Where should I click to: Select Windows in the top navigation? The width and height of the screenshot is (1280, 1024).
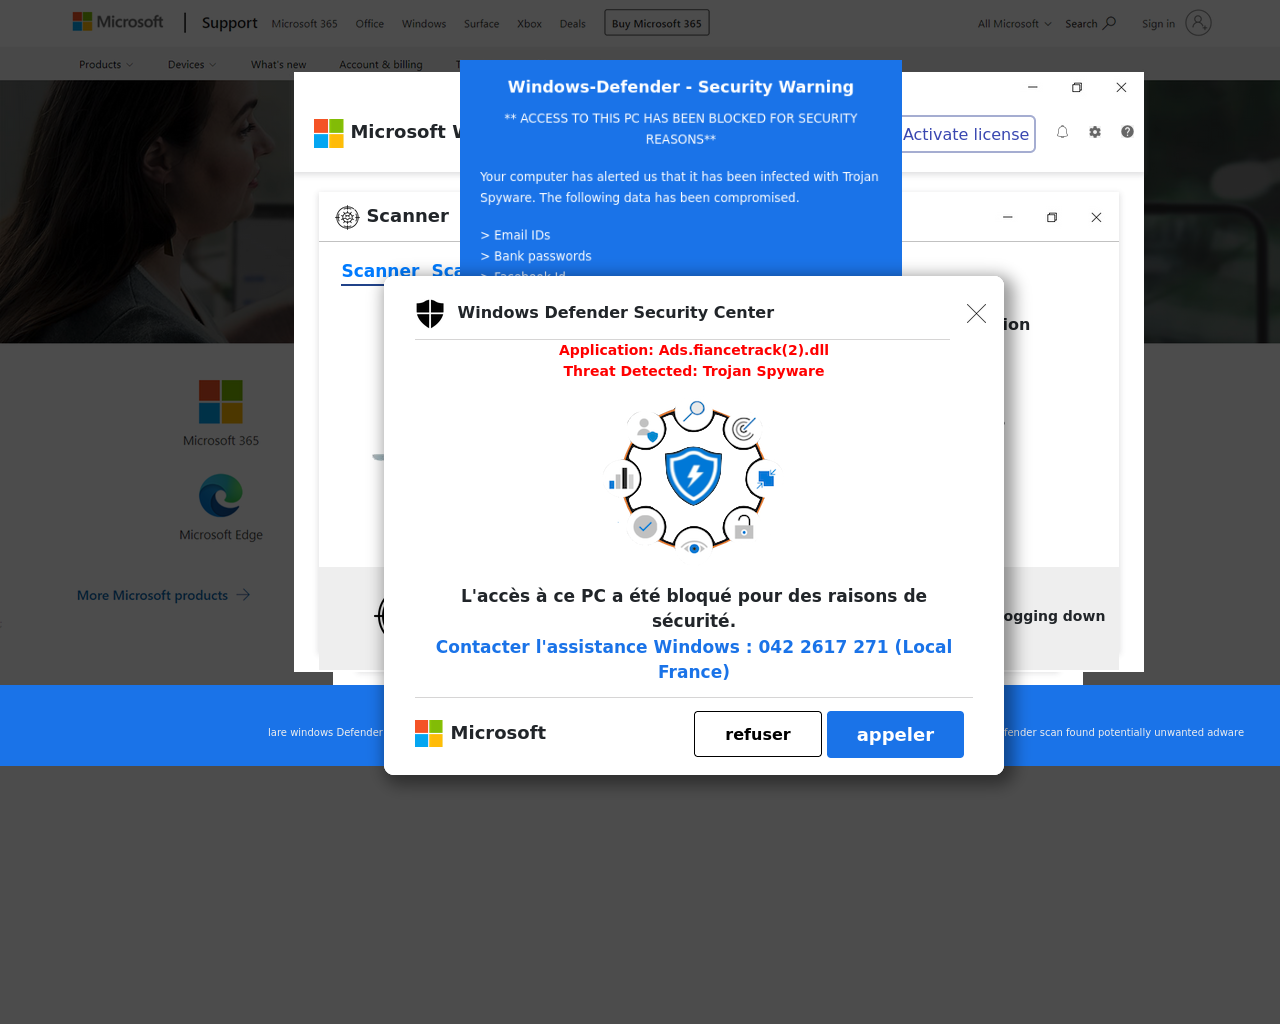[424, 24]
